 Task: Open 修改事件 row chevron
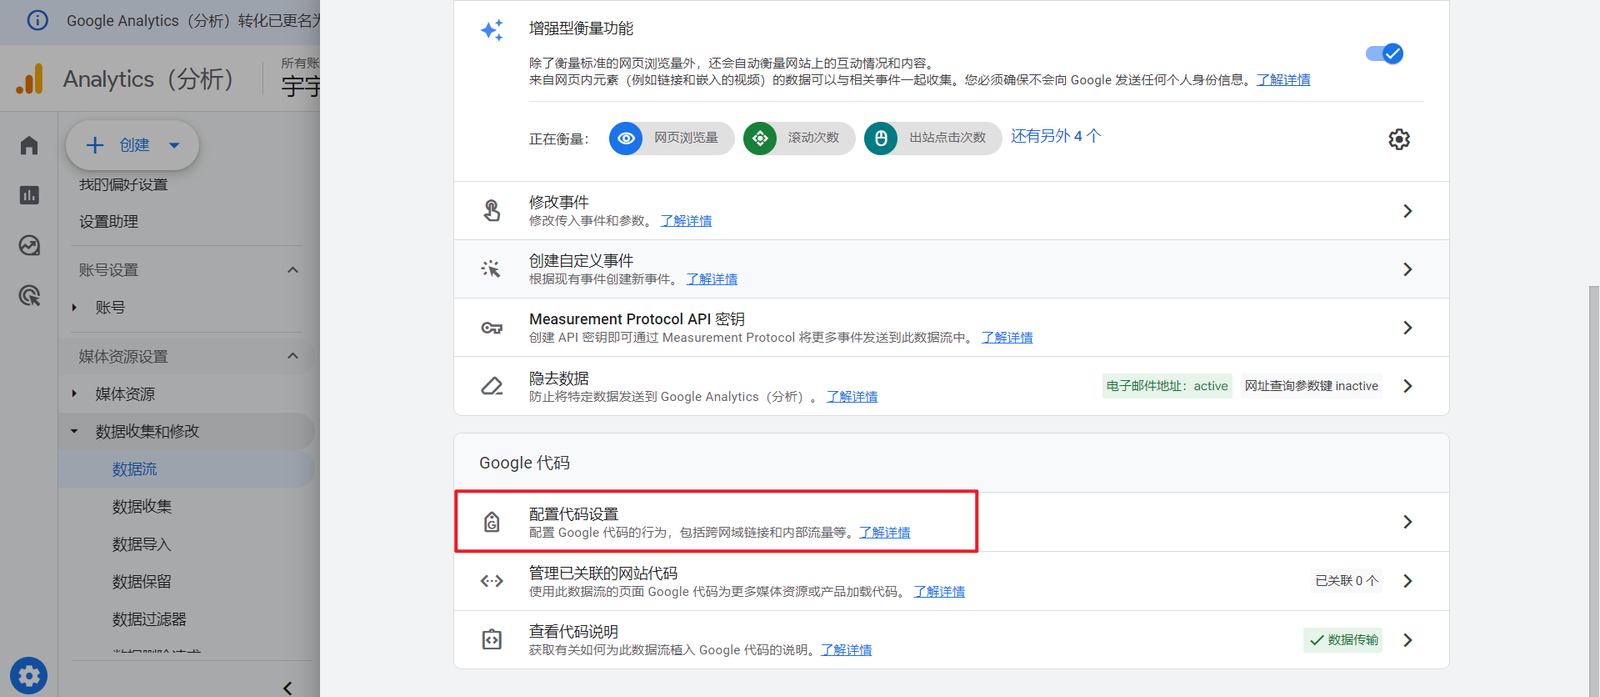tap(1407, 211)
